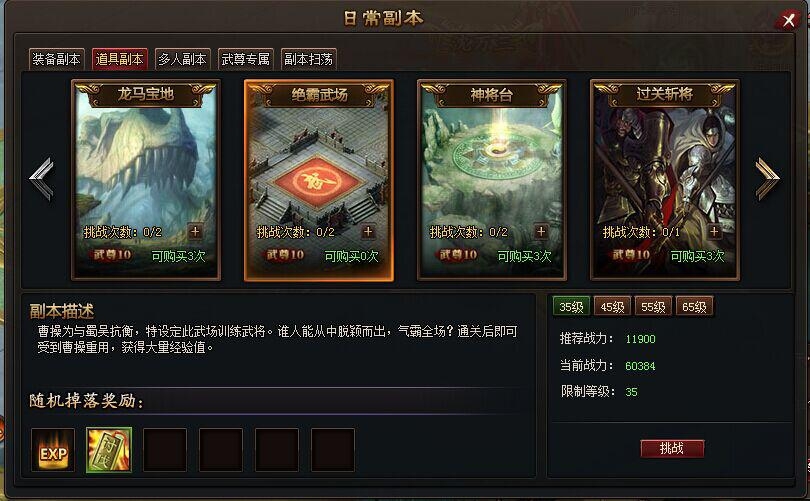Select the 神将台 dungeon card
Viewport: 810px width, 501px height.
point(492,180)
